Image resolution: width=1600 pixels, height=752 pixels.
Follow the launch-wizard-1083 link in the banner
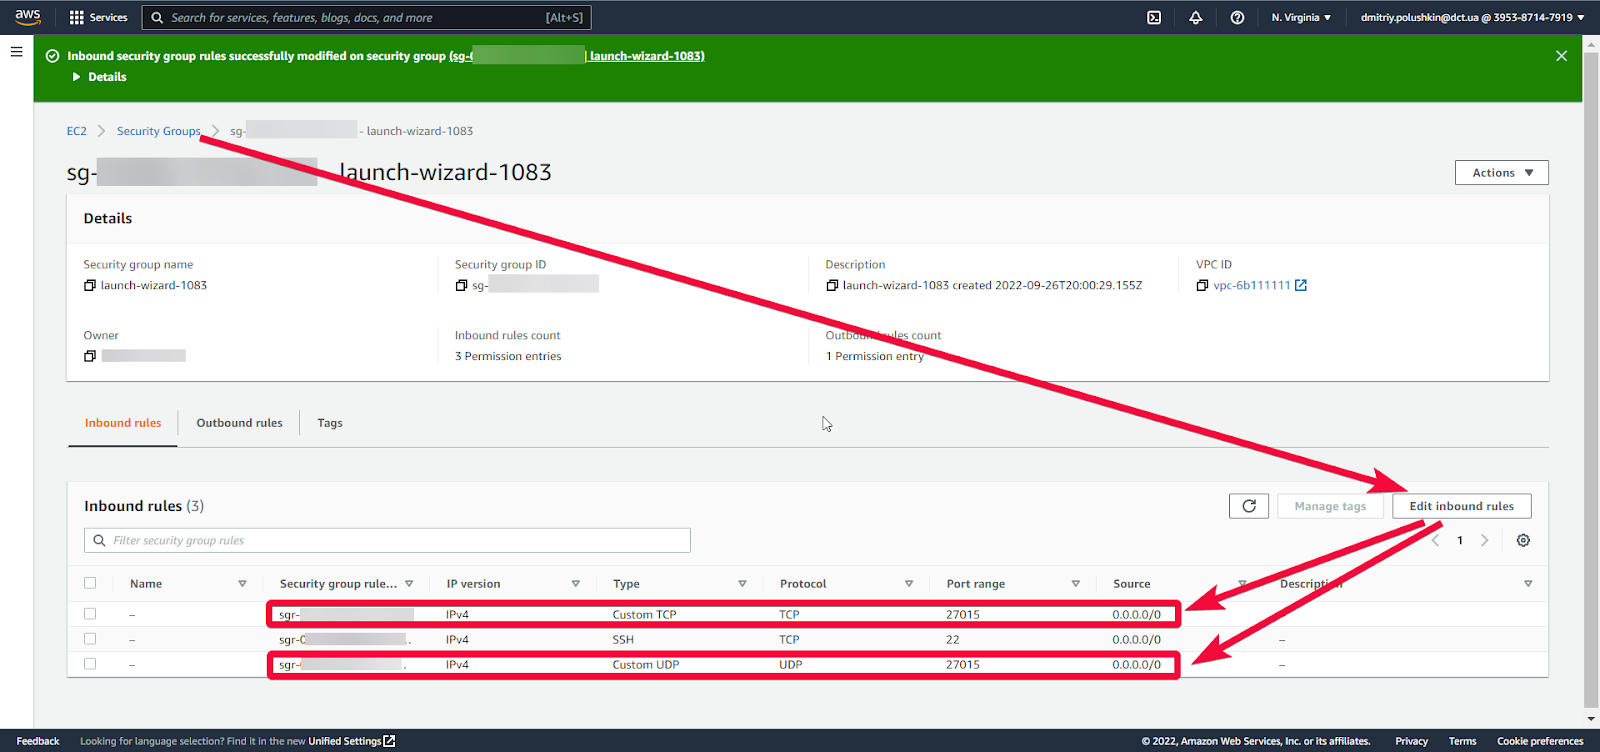coord(647,56)
